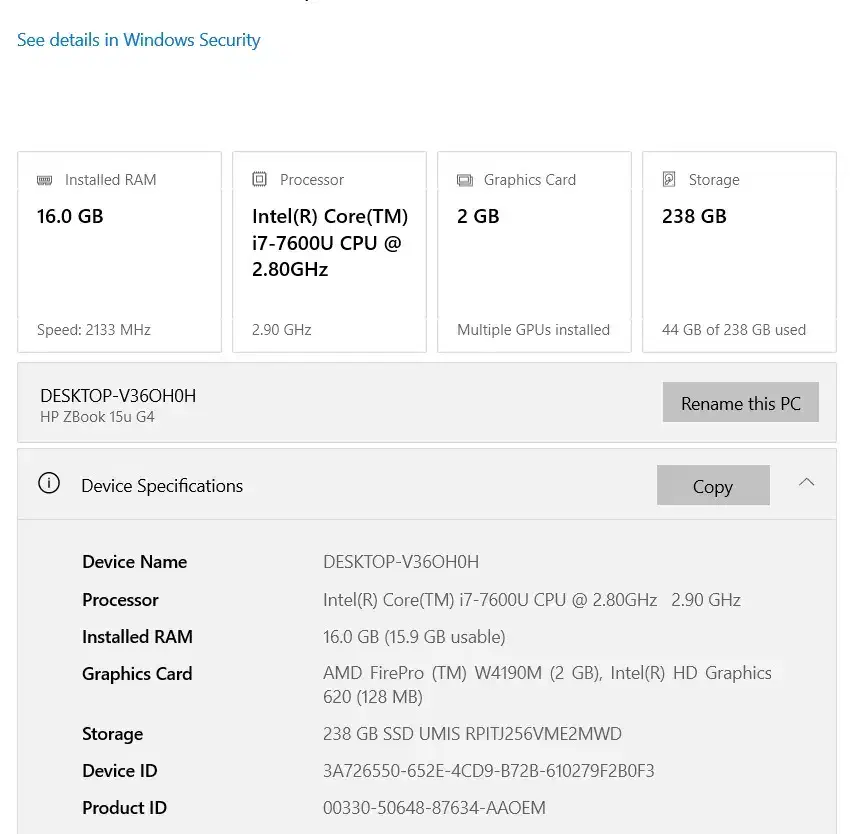Select the computer name DESKTOP-V36OH0H
Viewport: 850px width, 834px height.
pyautogui.click(x=116, y=395)
